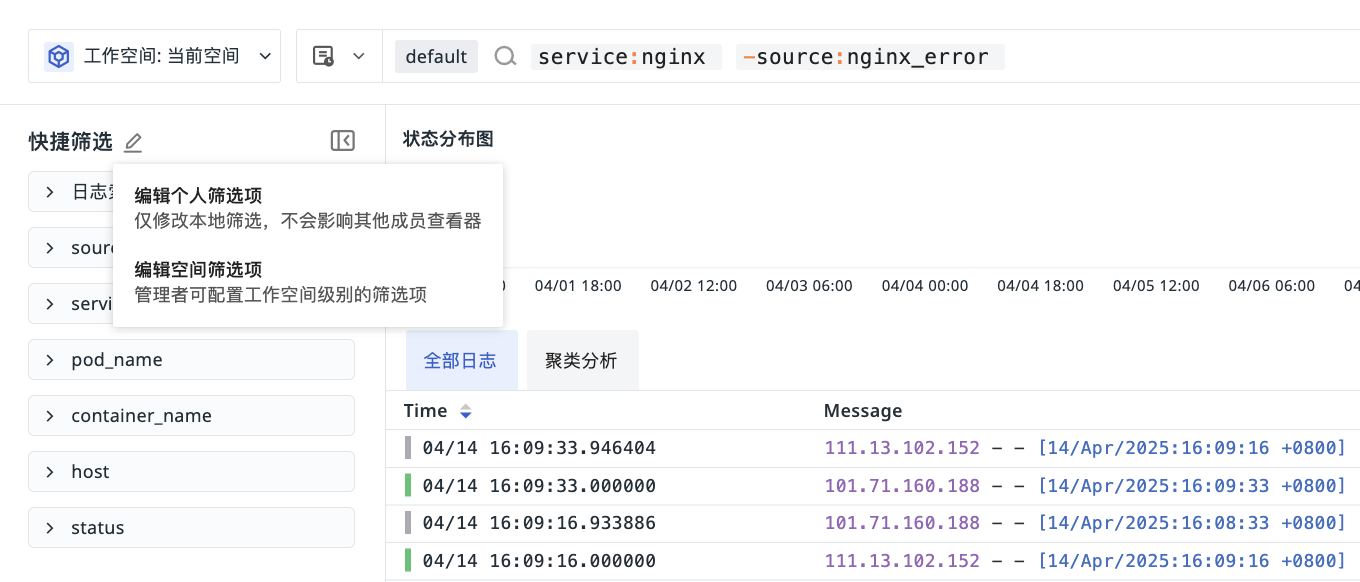Click green status bar of 16:09:33.000000 log
The image size is (1360, 582).
(x=408, y=486)
